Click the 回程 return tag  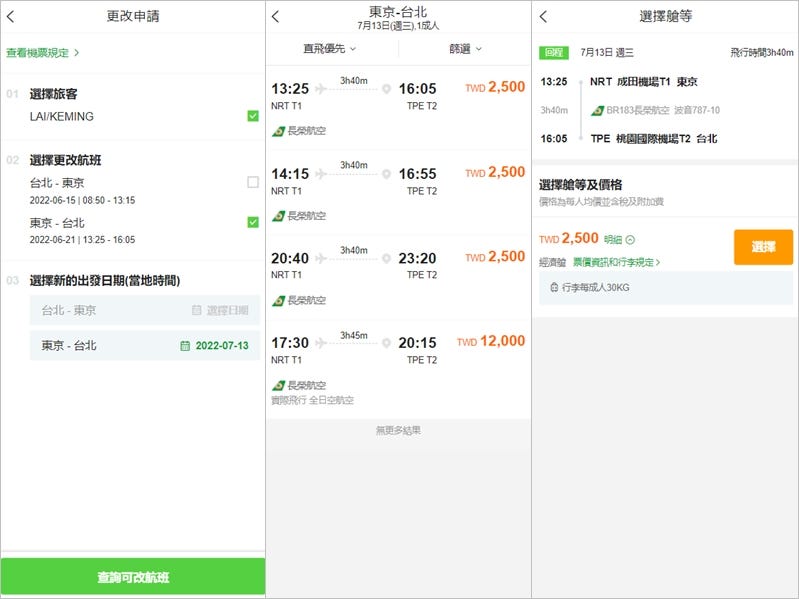point(554,52)
